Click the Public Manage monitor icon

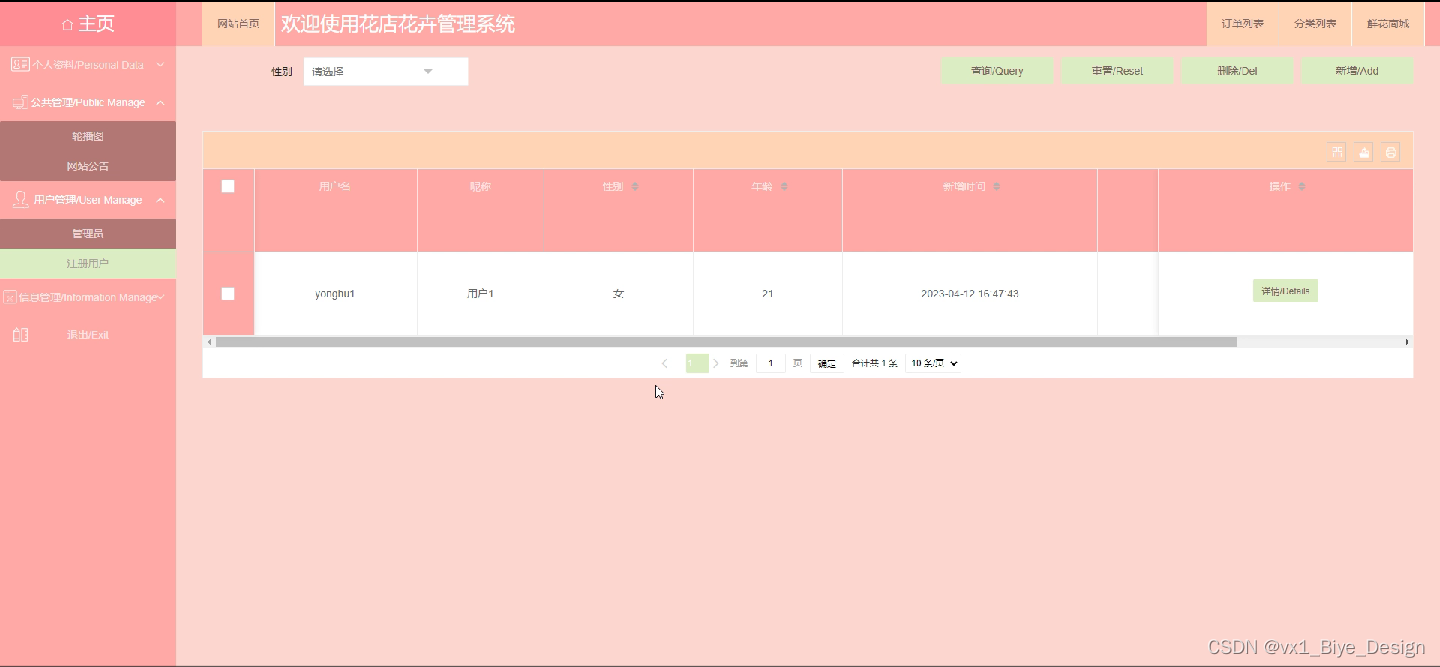tap(19, 102)
